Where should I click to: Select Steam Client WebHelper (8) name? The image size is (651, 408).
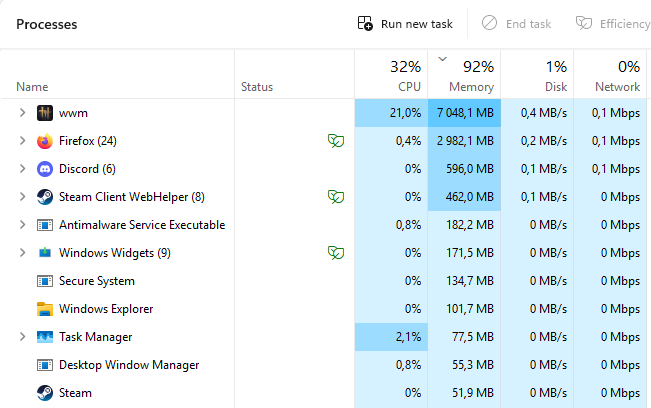pyautogui.click(x=132, y=197)
